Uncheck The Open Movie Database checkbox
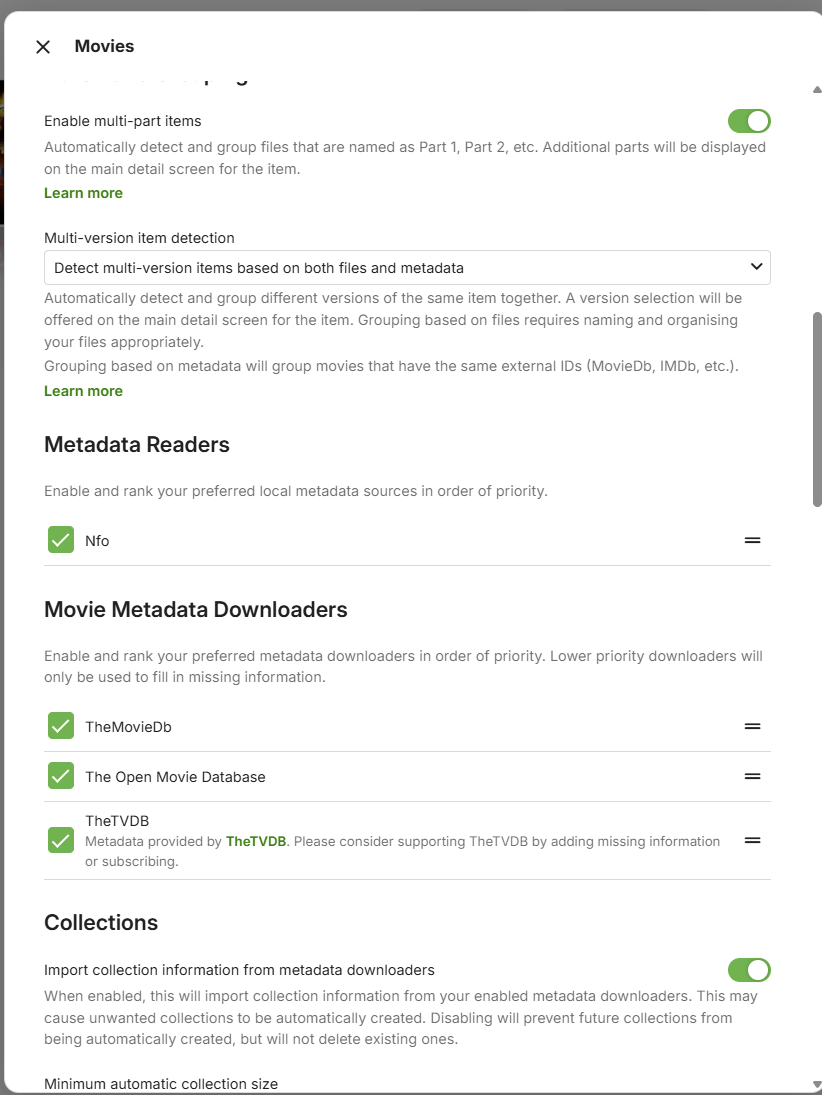Viewport: 822px width, 1095px height. pyautogui.click(x=61, y=777)
